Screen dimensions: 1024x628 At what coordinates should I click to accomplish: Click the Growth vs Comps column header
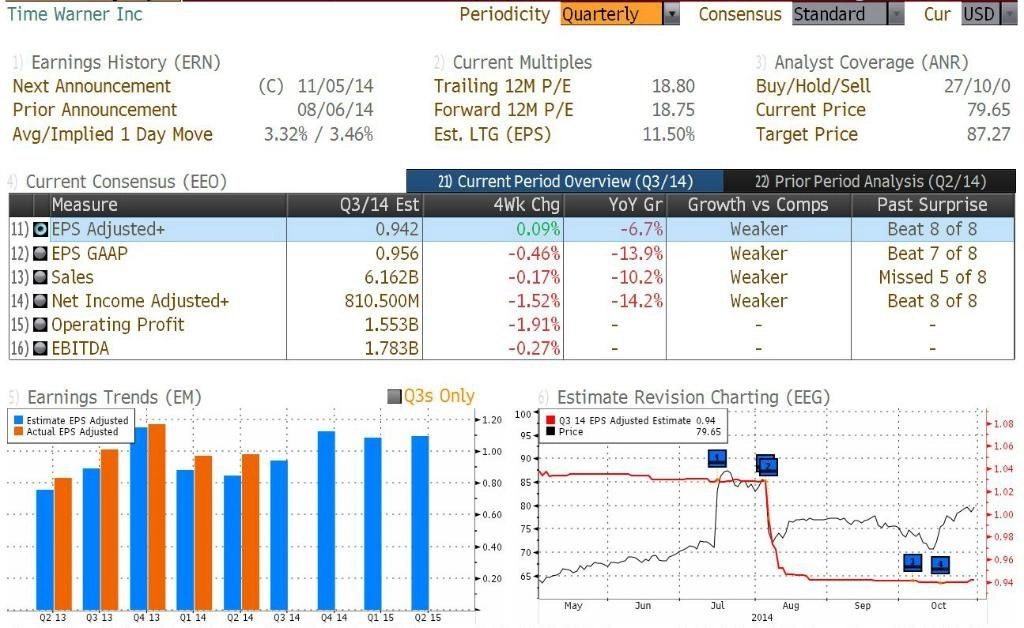758,205
